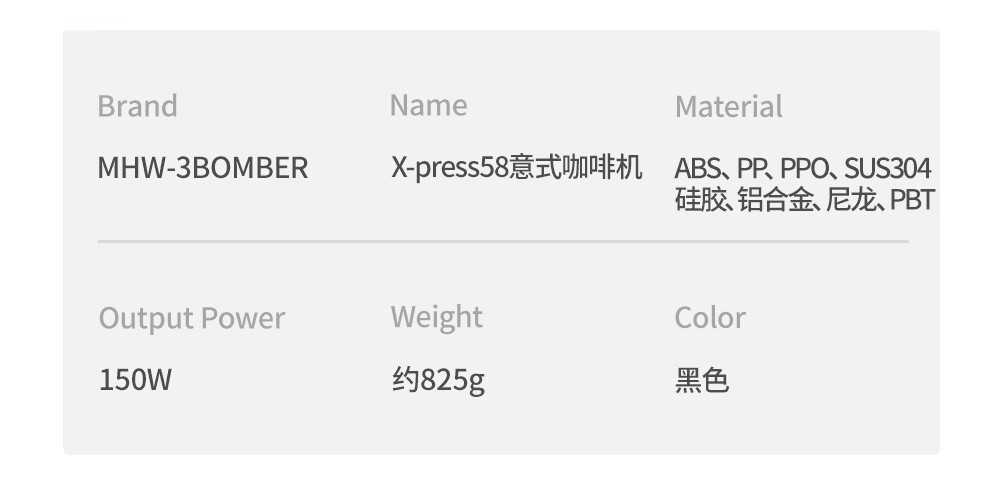Select the MHW-3BOMBER brand value

point(202,168)
